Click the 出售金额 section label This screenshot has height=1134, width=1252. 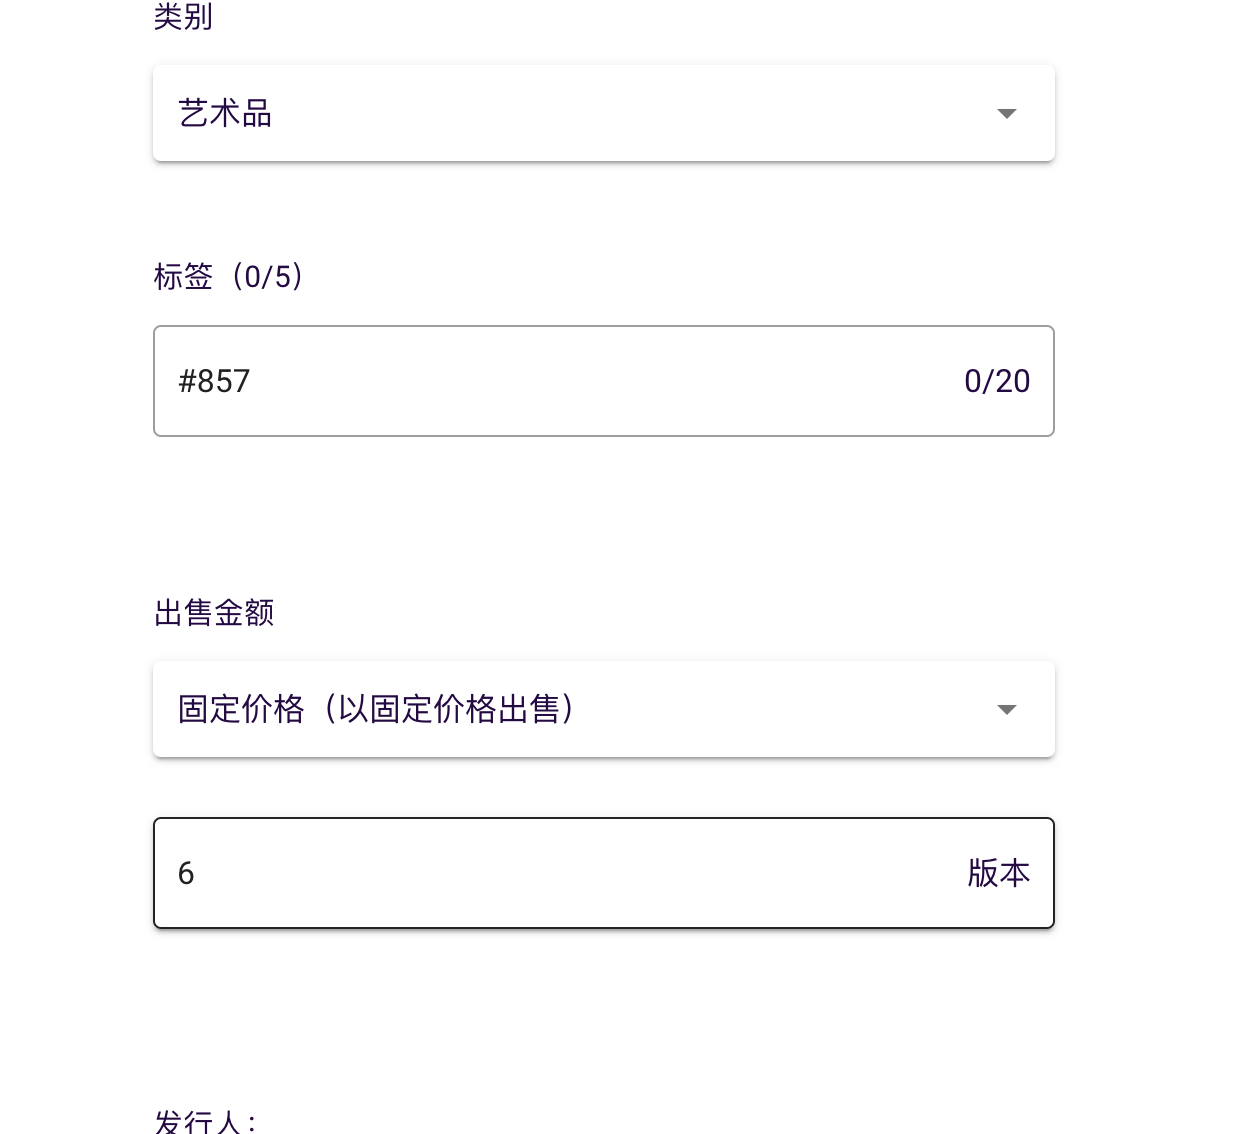(x=214, y=612)
